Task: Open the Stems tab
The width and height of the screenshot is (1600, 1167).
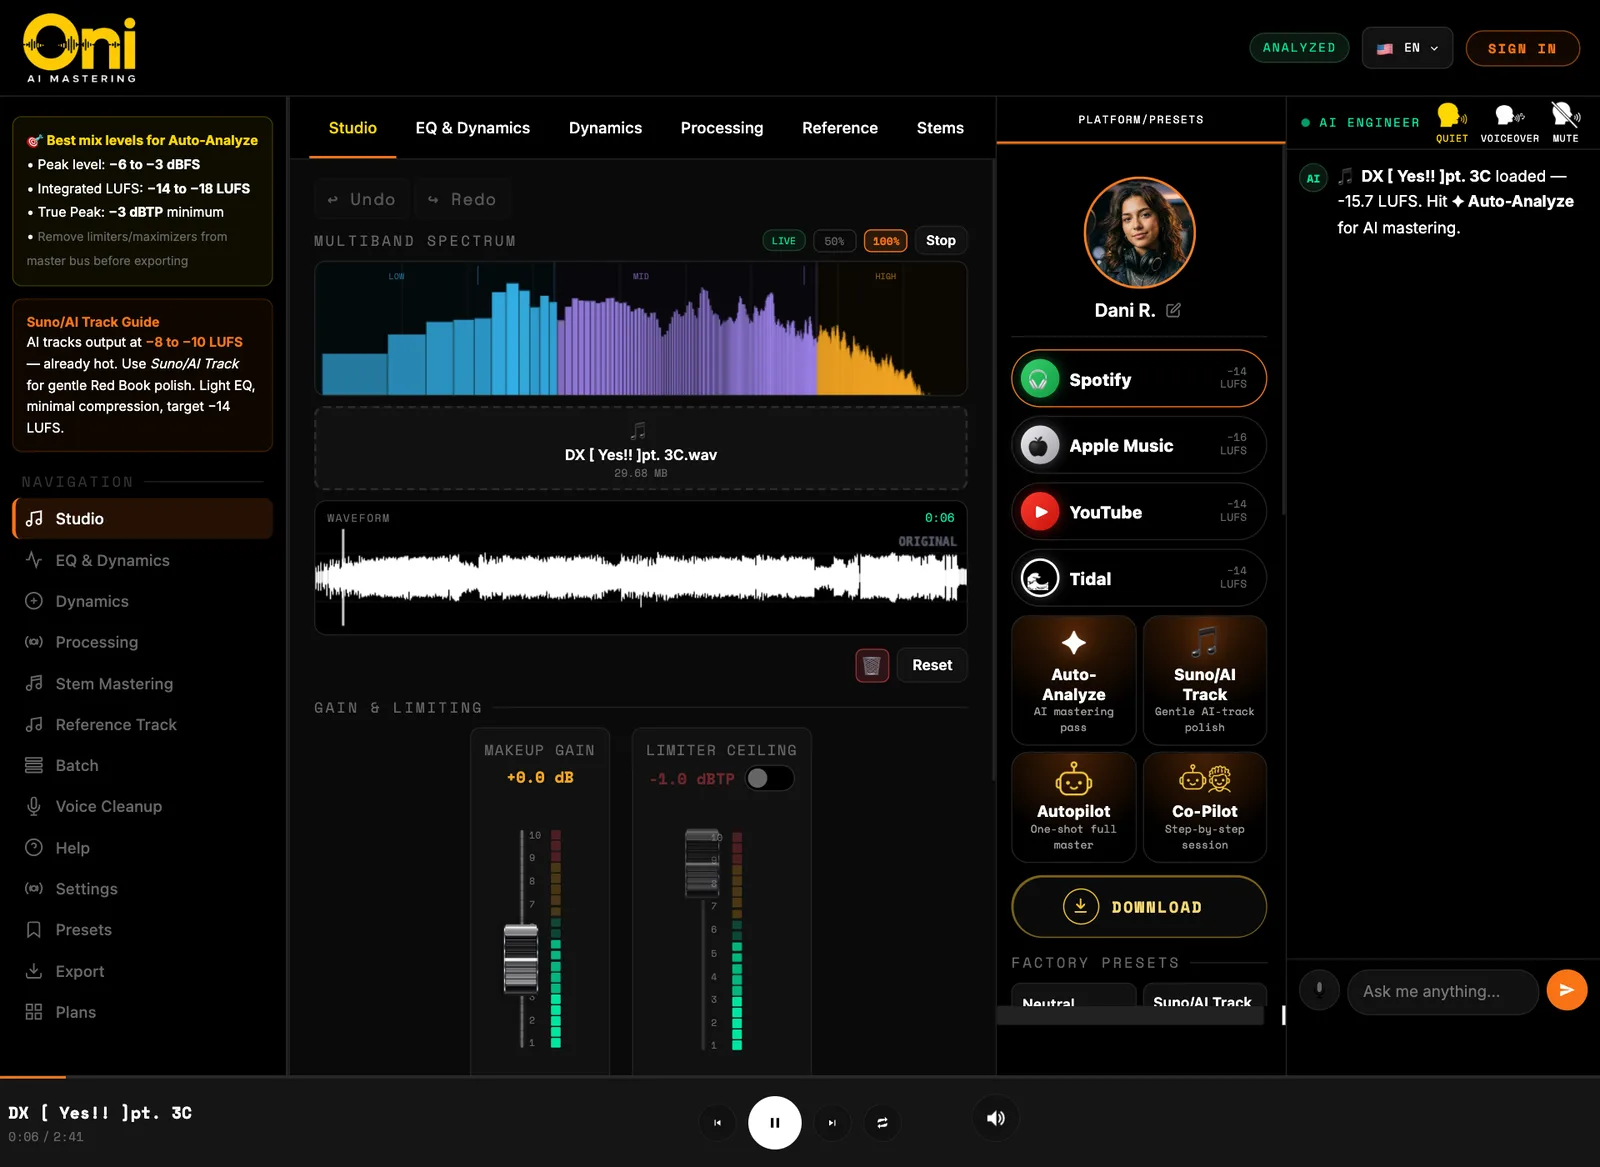Action: 940,128
